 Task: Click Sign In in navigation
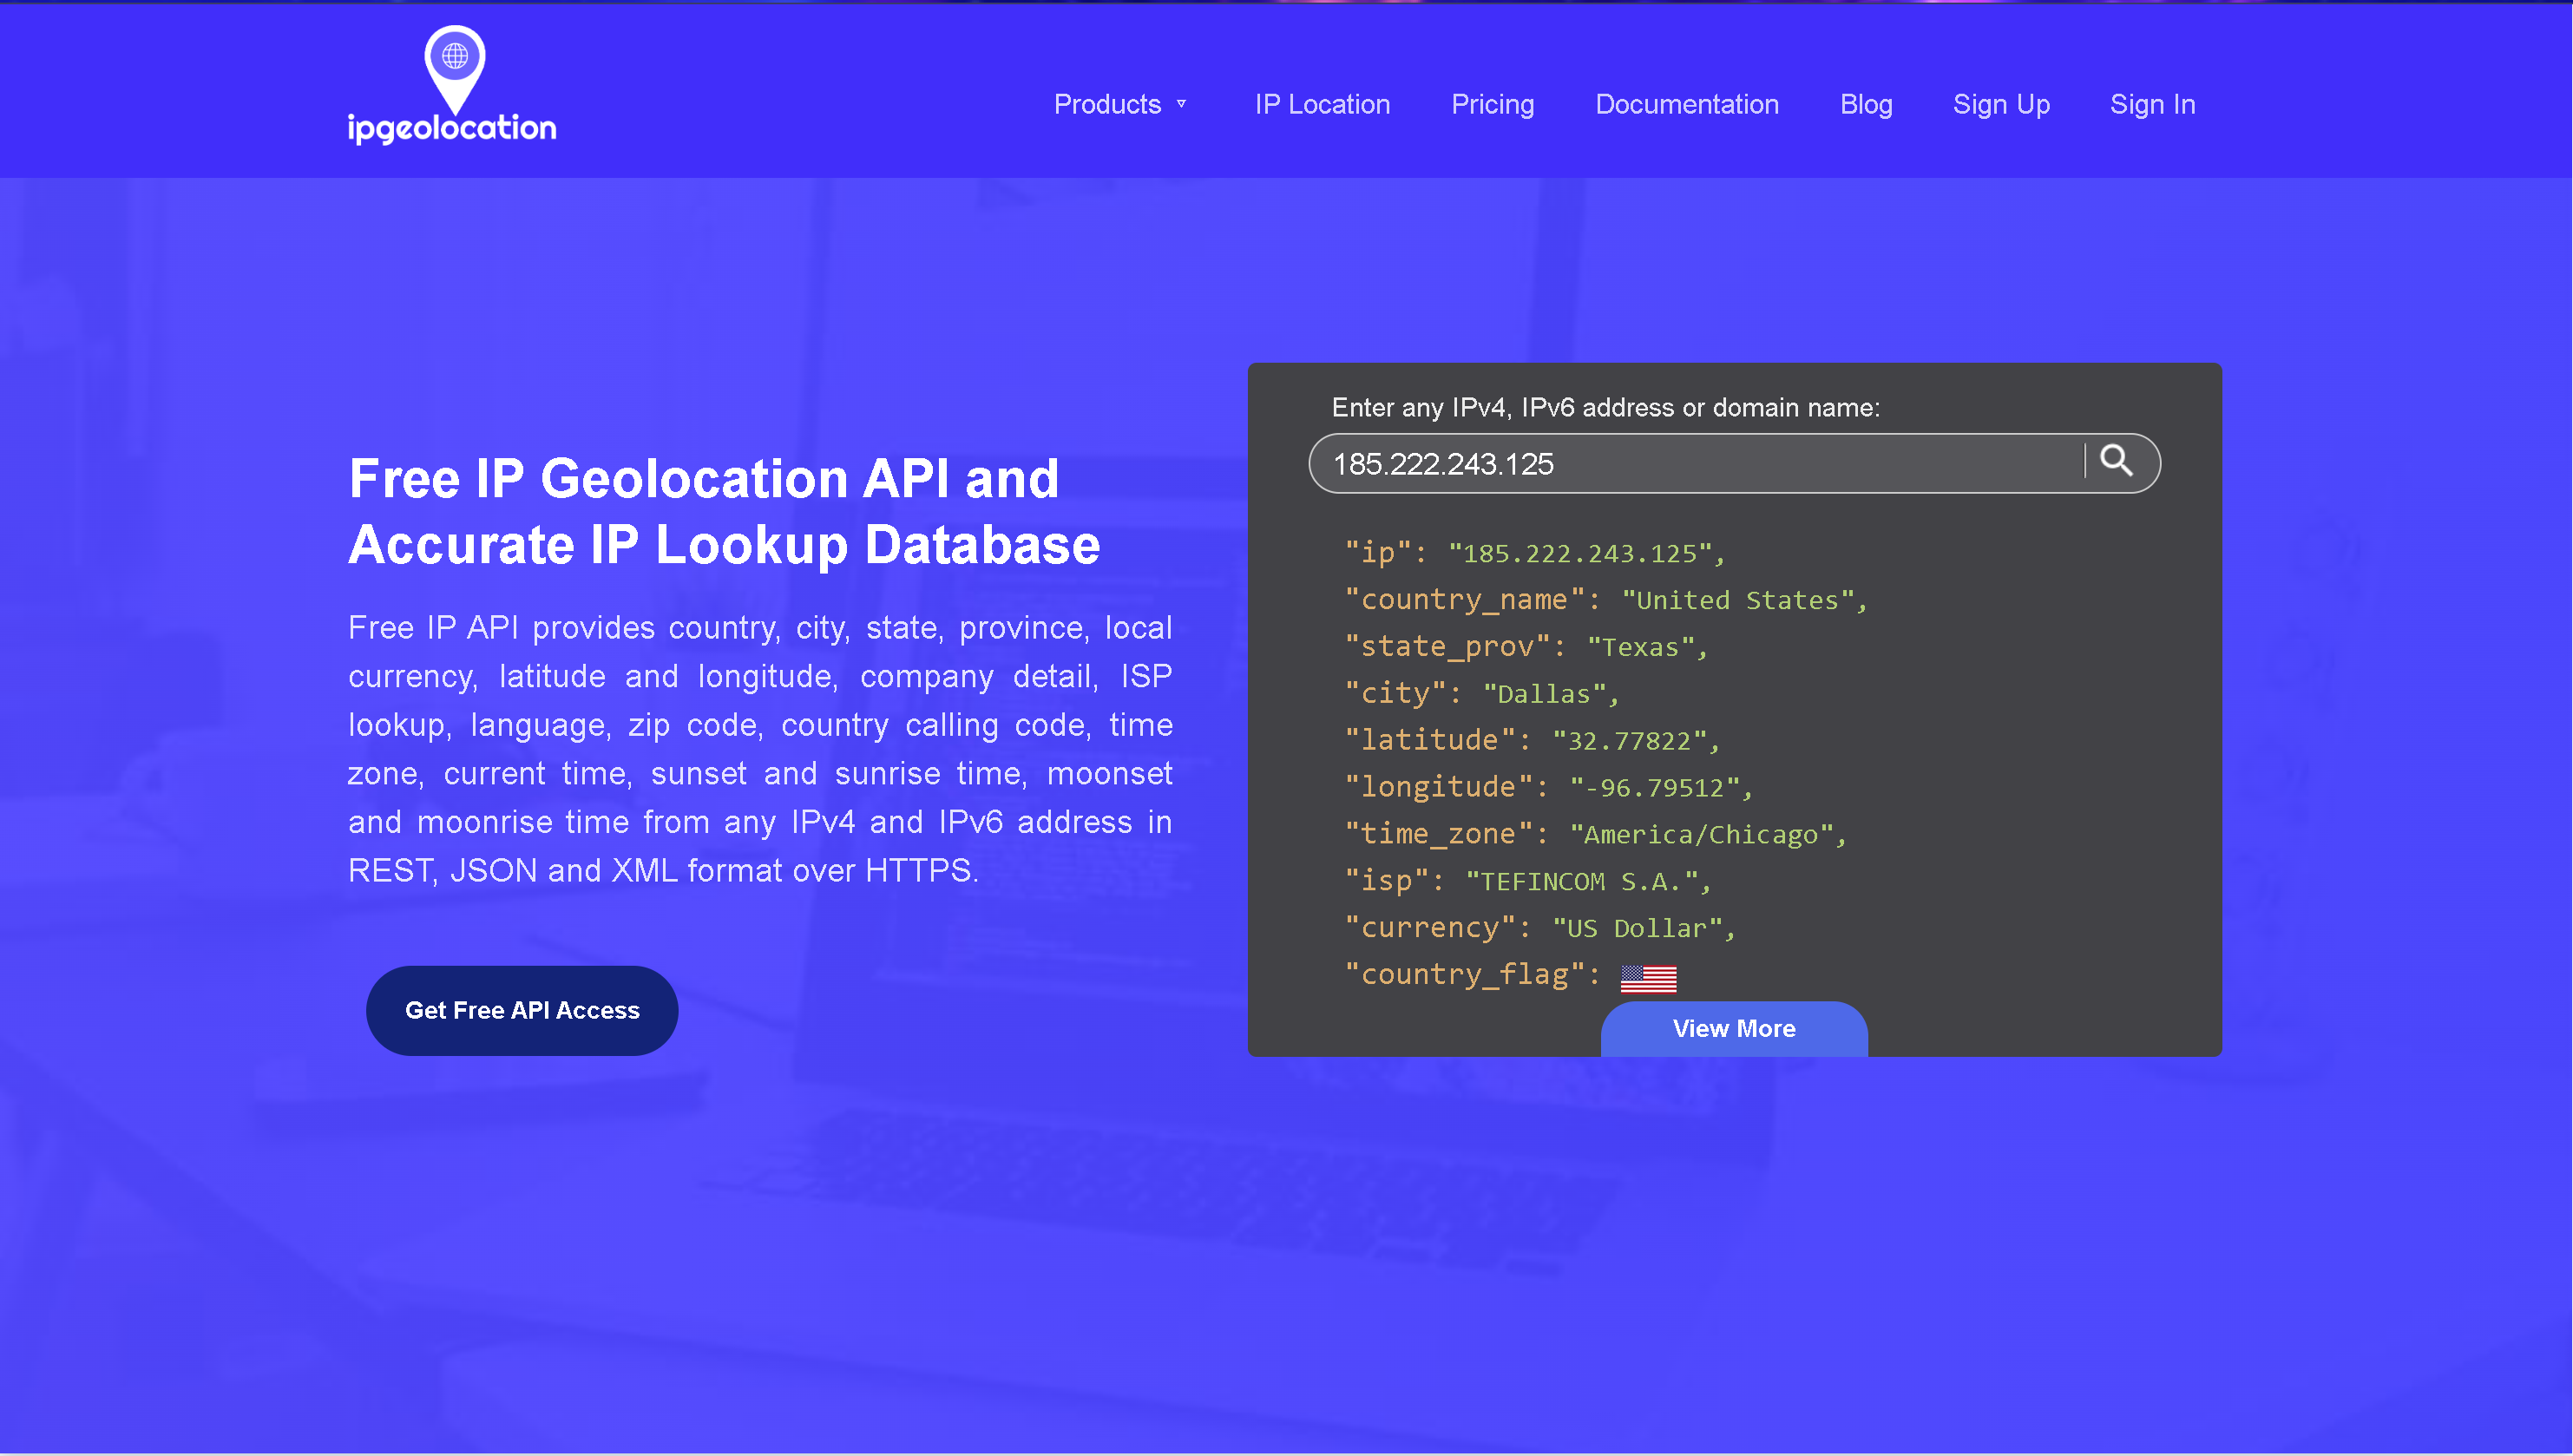[x=2152, y=104]
